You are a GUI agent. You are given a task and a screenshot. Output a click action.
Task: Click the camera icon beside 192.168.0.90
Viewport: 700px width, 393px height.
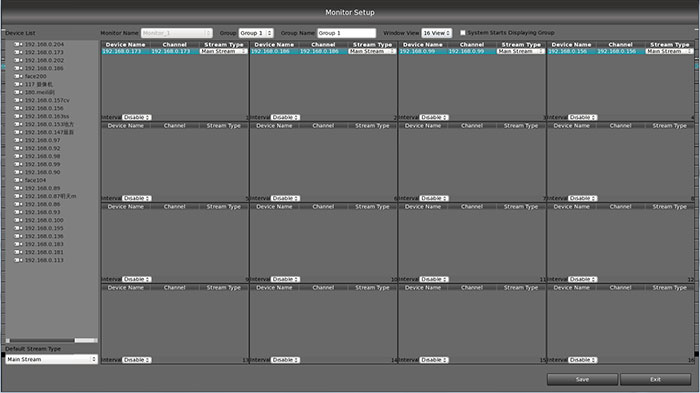click(x=18, y=172)
